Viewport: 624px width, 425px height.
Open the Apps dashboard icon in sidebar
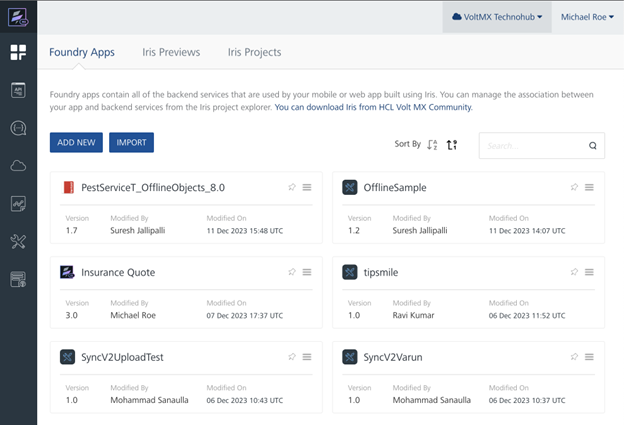[18, 52]
